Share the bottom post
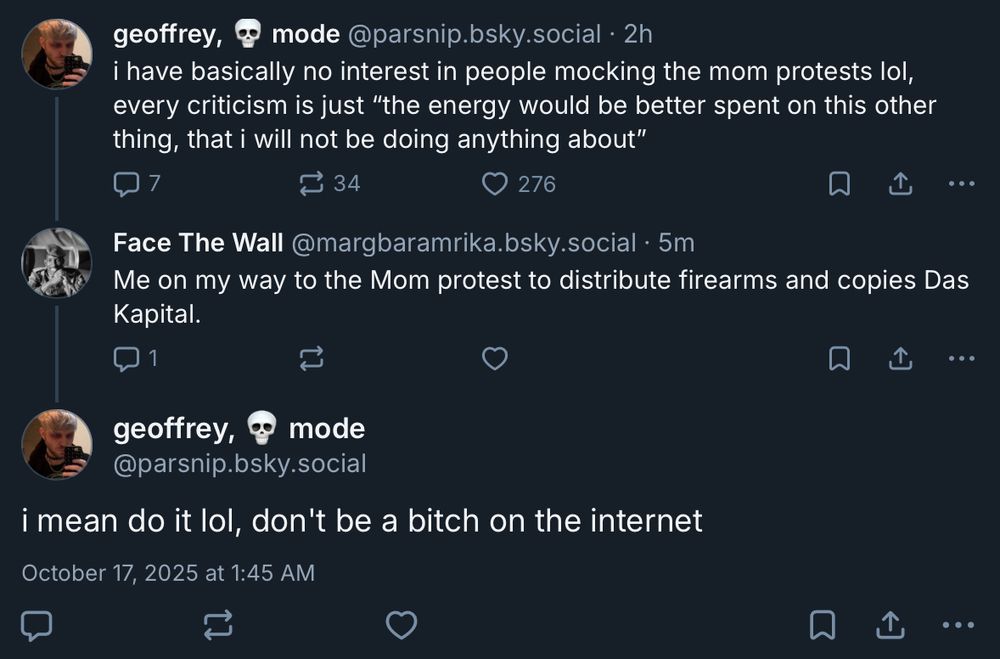The image size is (1000, 659). [890, 626]
